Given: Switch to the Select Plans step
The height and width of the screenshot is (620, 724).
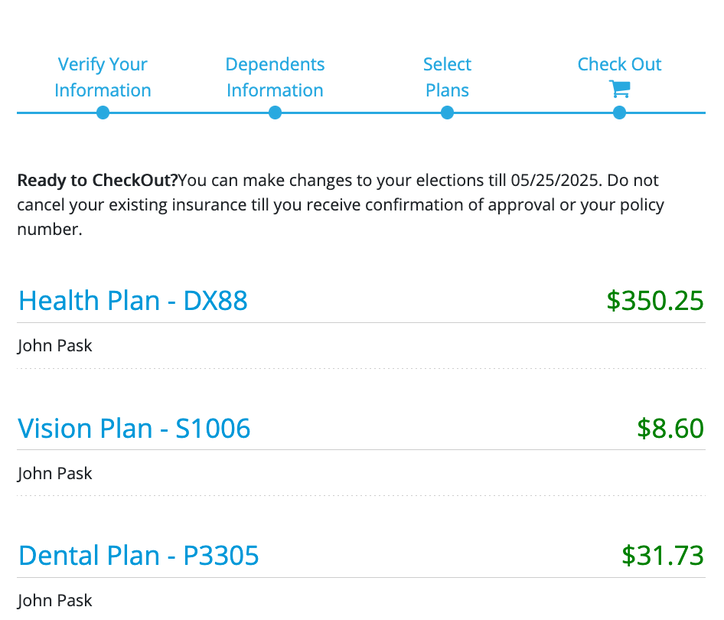Looking at the screenshot, I should [x=447, y=77].
